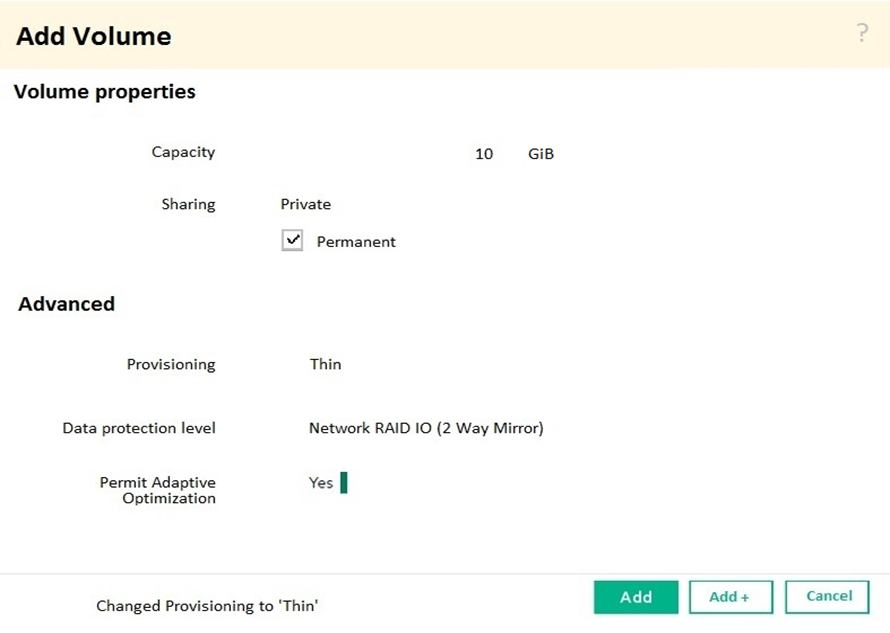The width and height of the screenshot is (890, 633).
Task: Click the Advanced section heading
Action: 66,304
